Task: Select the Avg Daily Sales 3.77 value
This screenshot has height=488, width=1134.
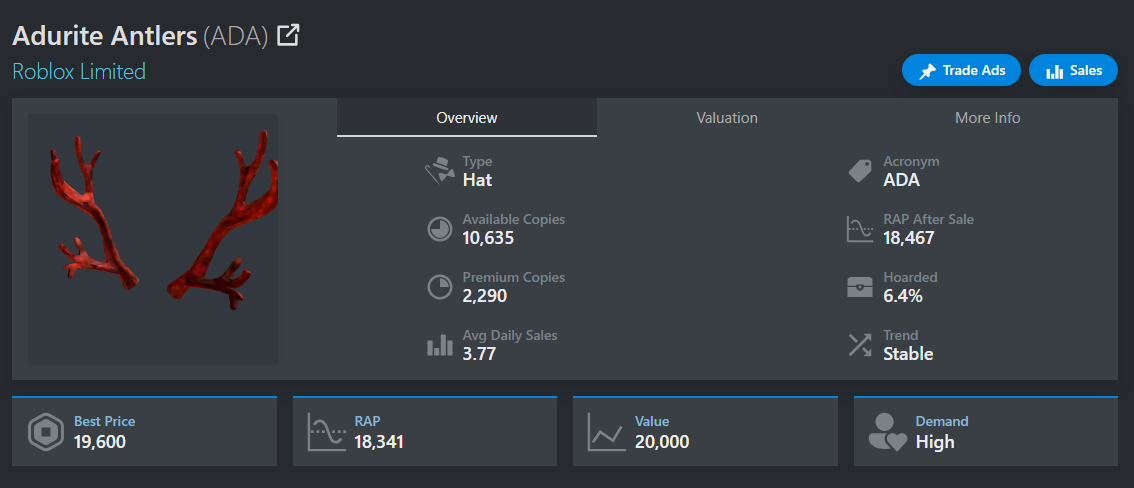Action: coord(479,354)
